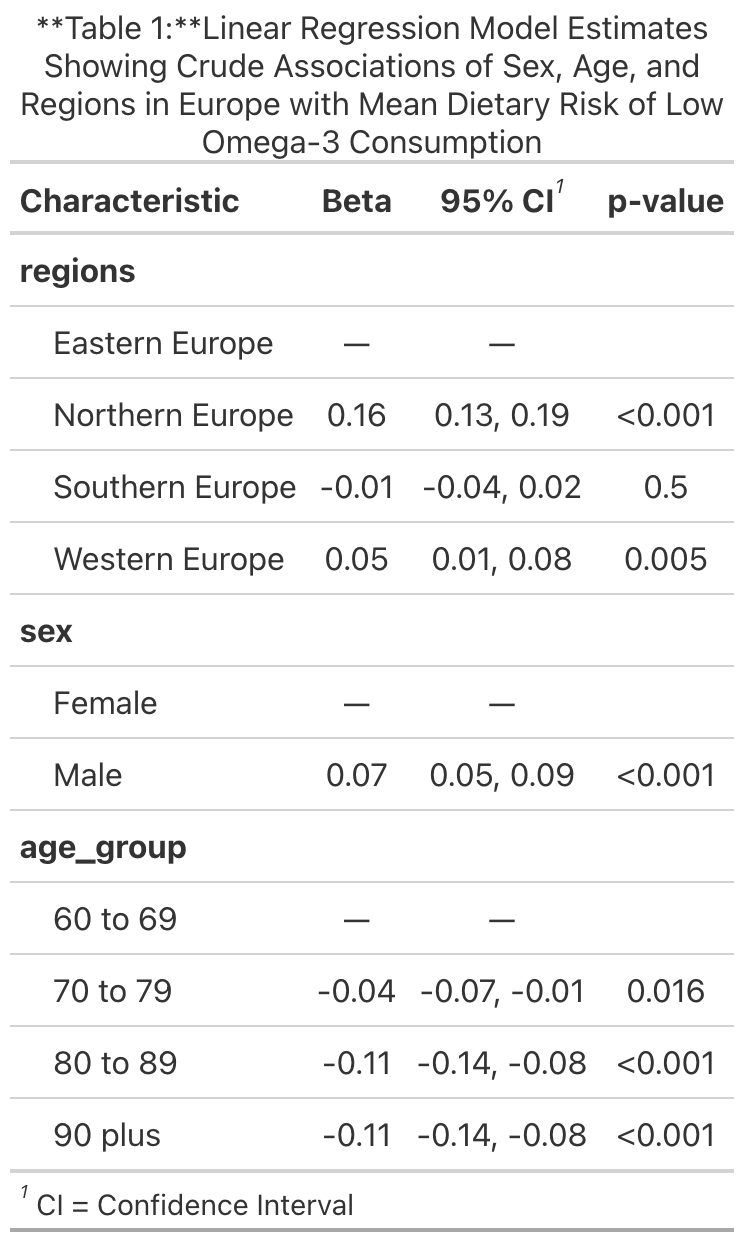Click the Beta column header
Image resolution: width=744 pixels, height=1240 pixels.
[x=356, y=201]
